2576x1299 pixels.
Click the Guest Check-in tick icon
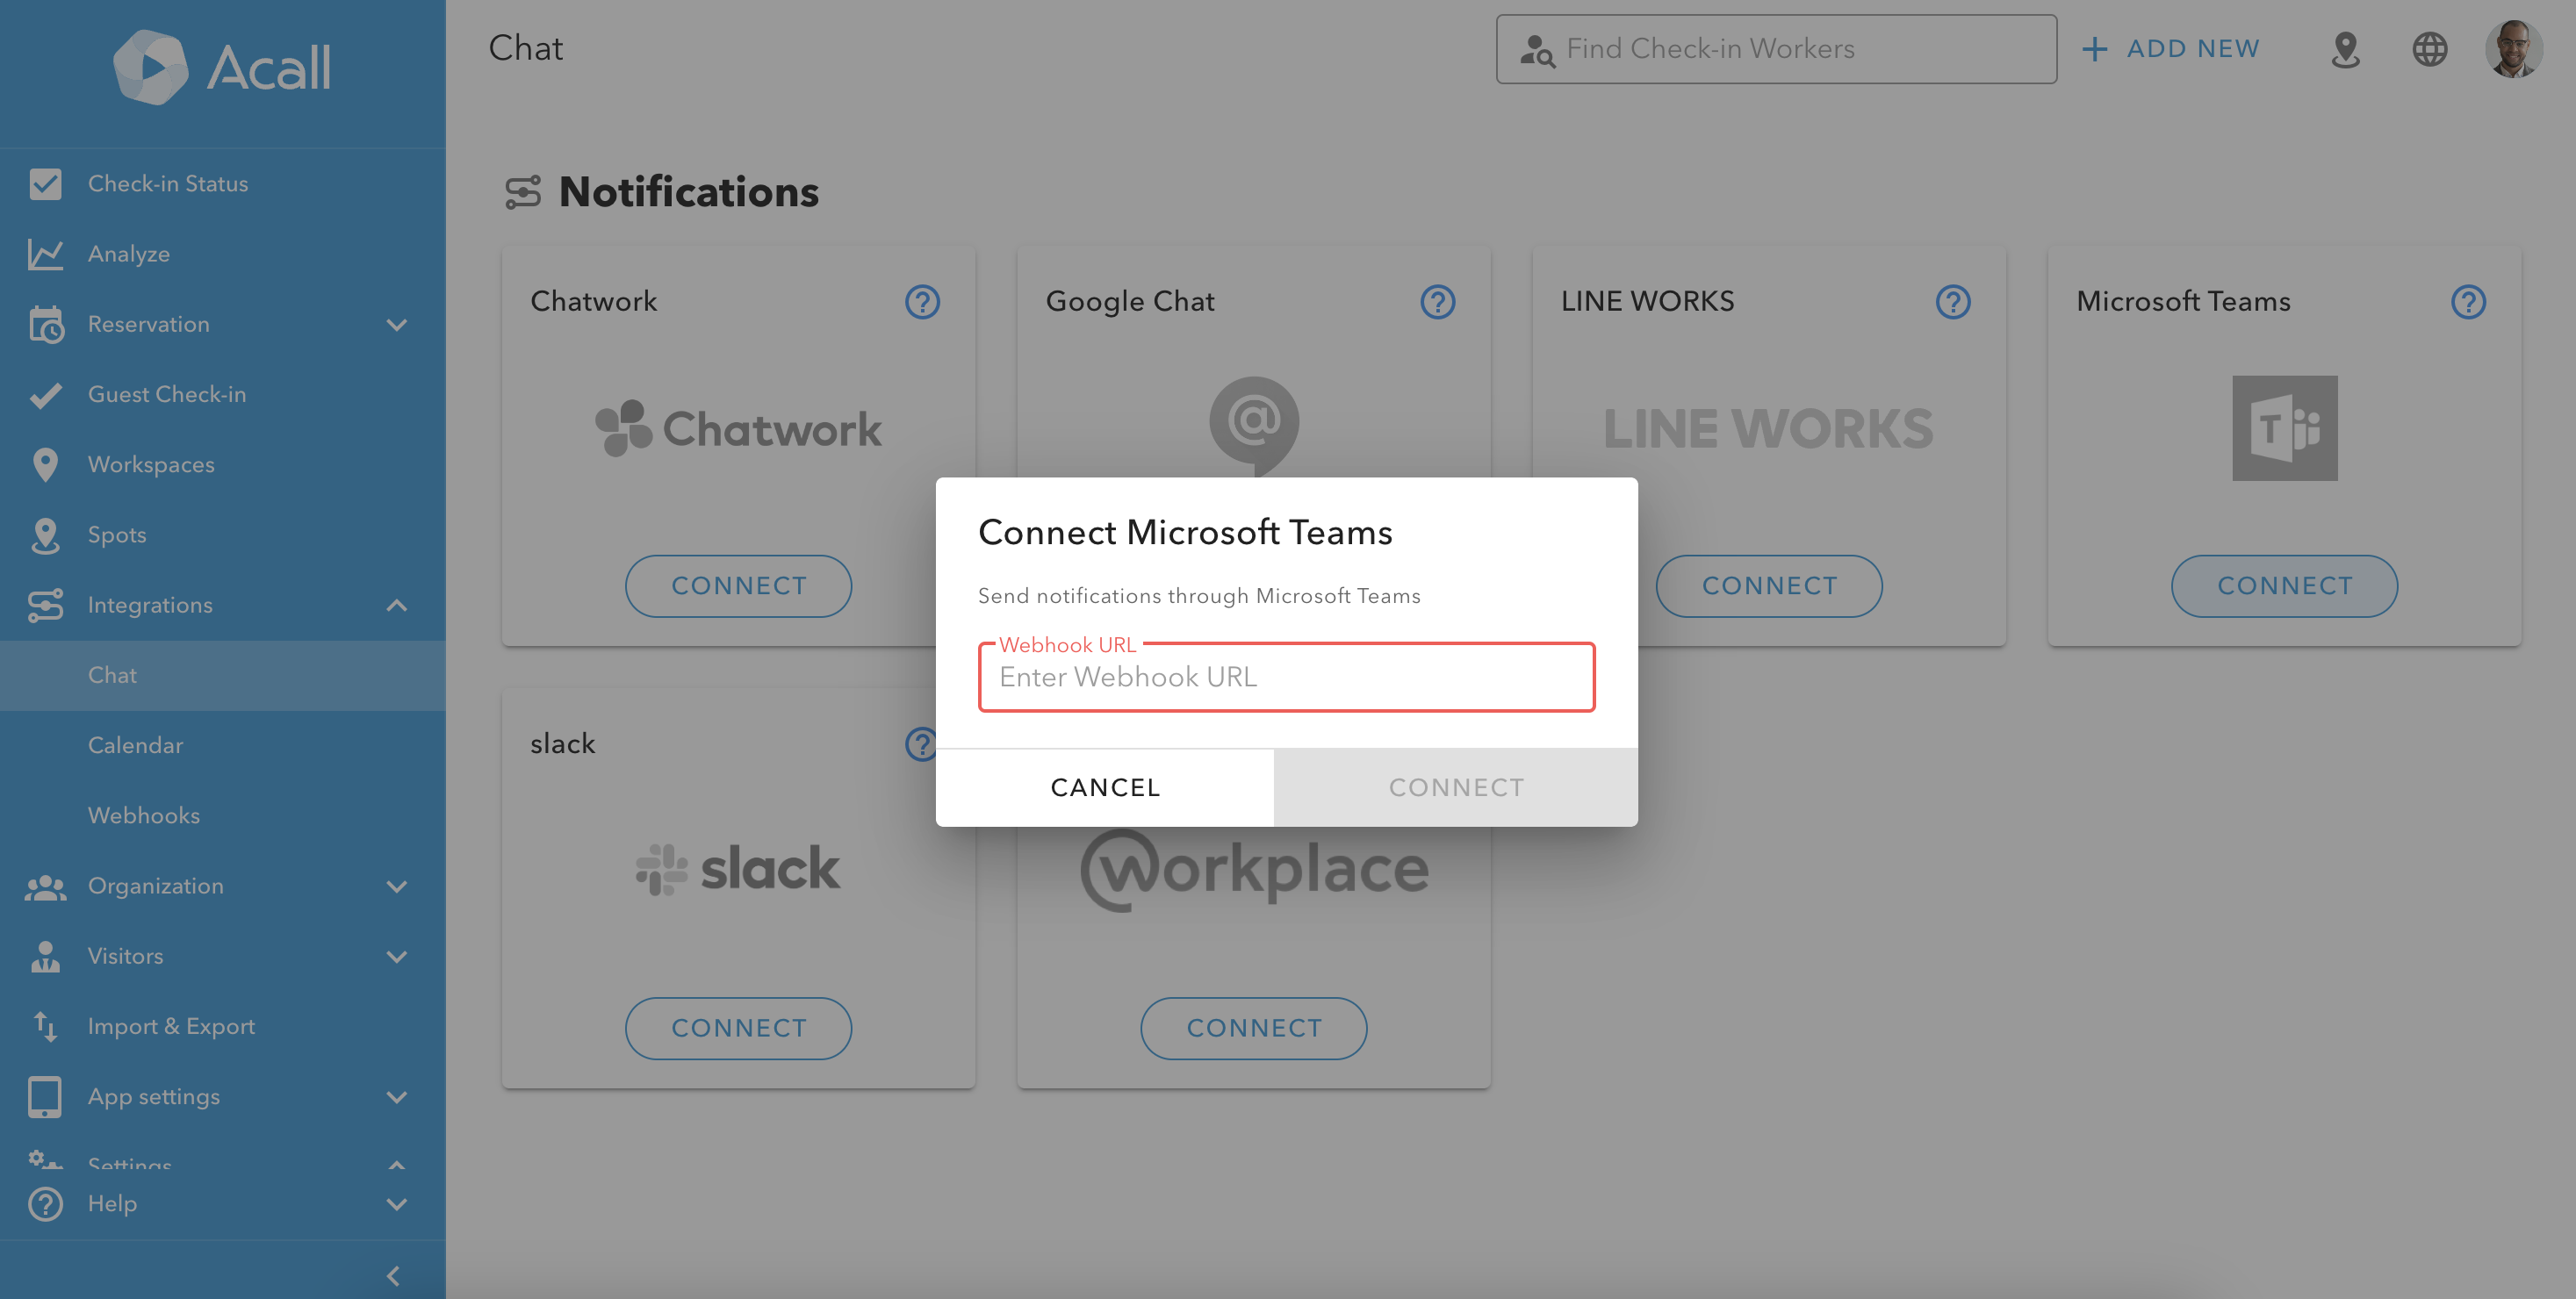(45, 395)
